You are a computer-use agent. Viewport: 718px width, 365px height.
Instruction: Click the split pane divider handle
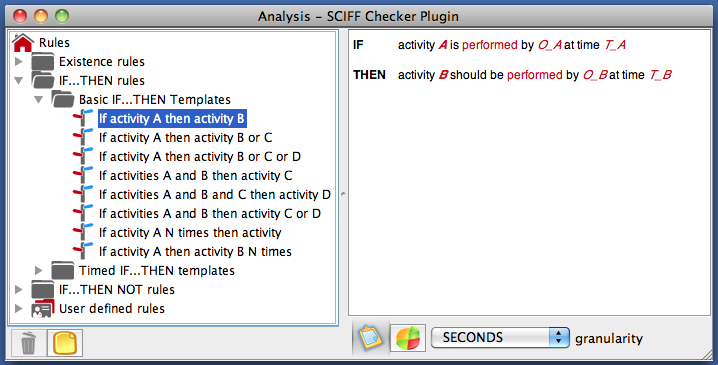pos(343,194)
